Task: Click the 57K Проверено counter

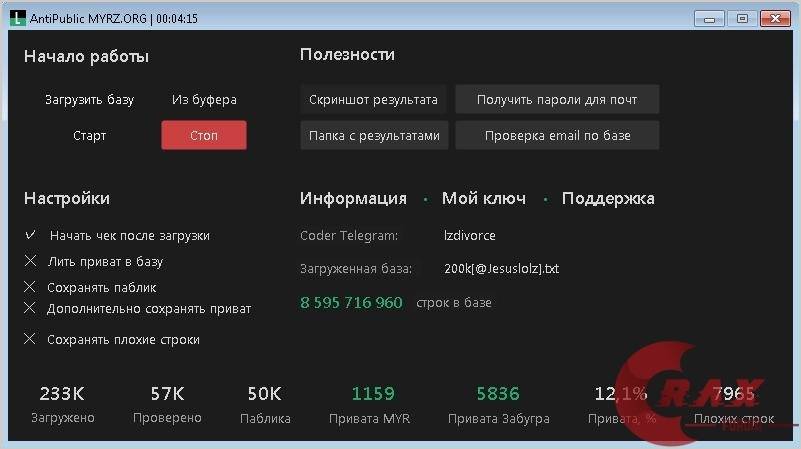Action: click(x=167, y=404)
